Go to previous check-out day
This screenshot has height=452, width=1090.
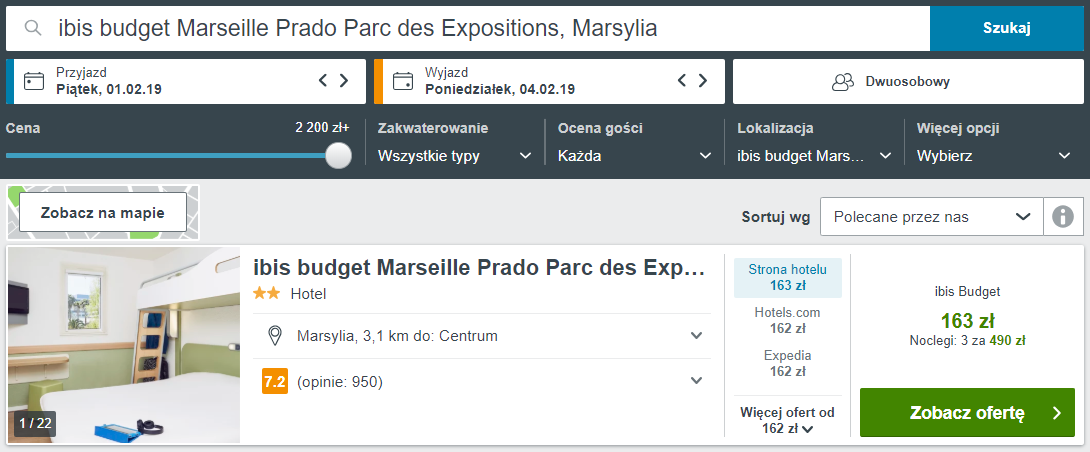[682, 81]
